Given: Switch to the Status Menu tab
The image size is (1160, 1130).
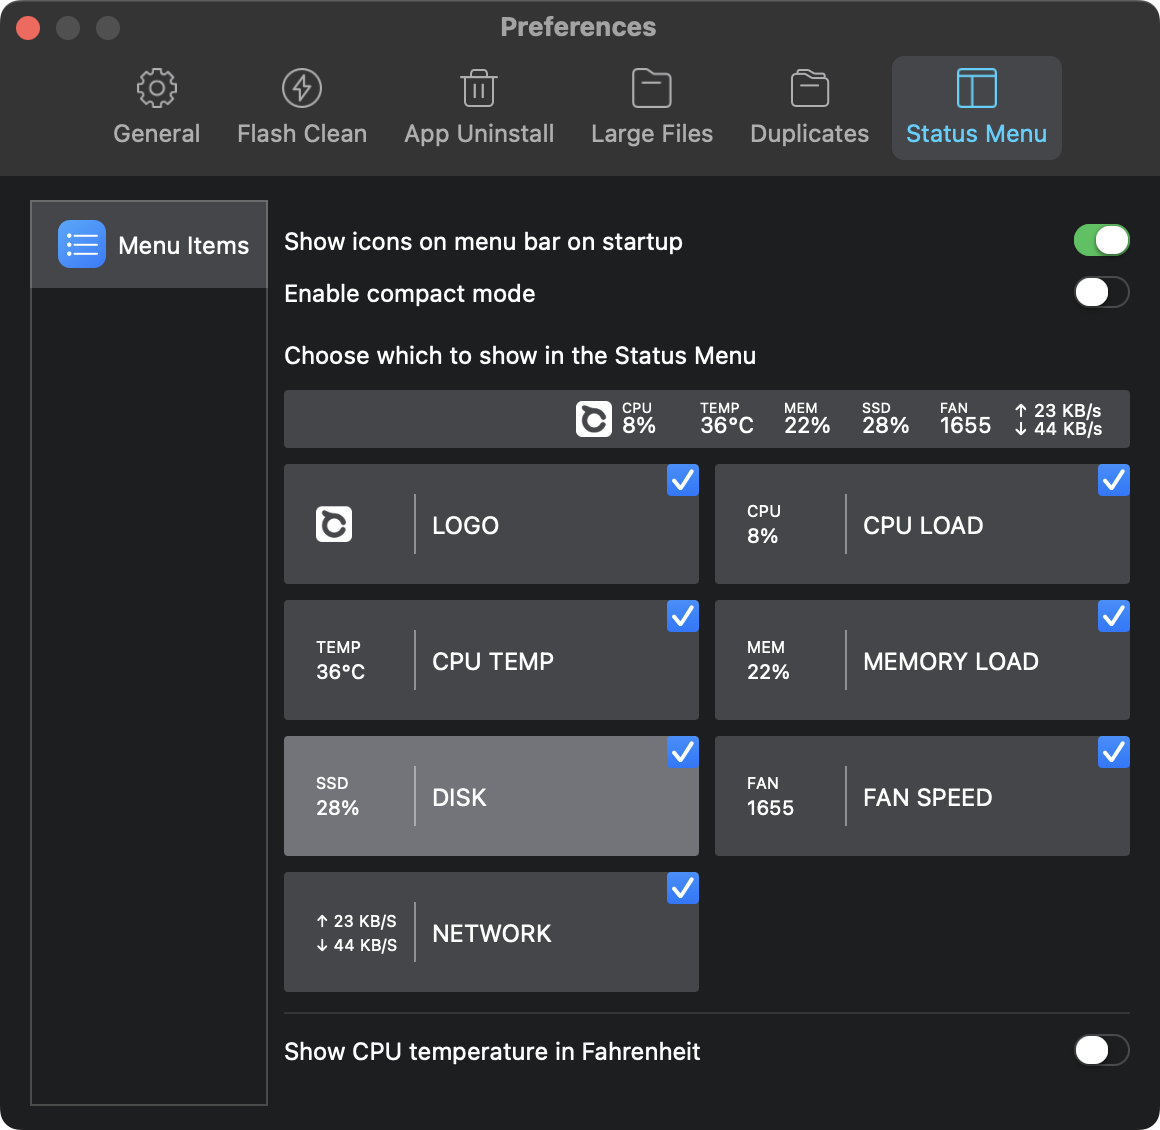Looking at the screenshot, I should tap(976, 108).
